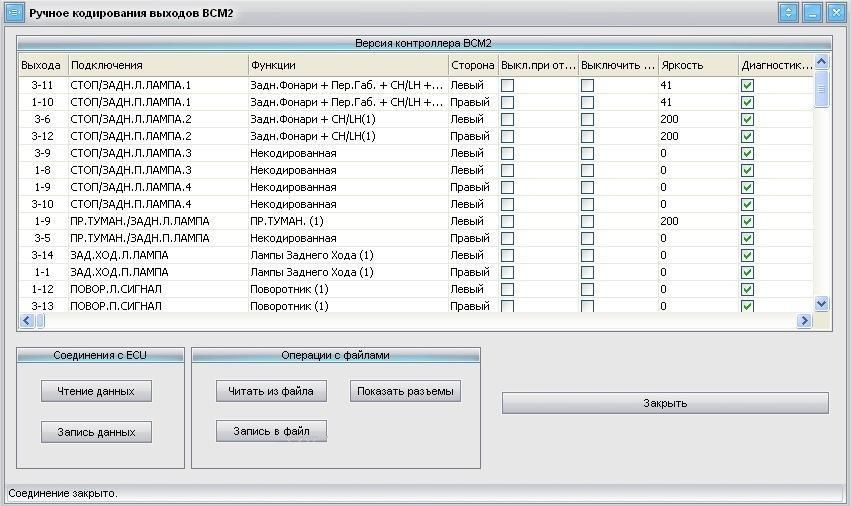Screen dimensions: 851x506
Task: Click brightness value 200 in row 3-6
Action: [670, 119]
